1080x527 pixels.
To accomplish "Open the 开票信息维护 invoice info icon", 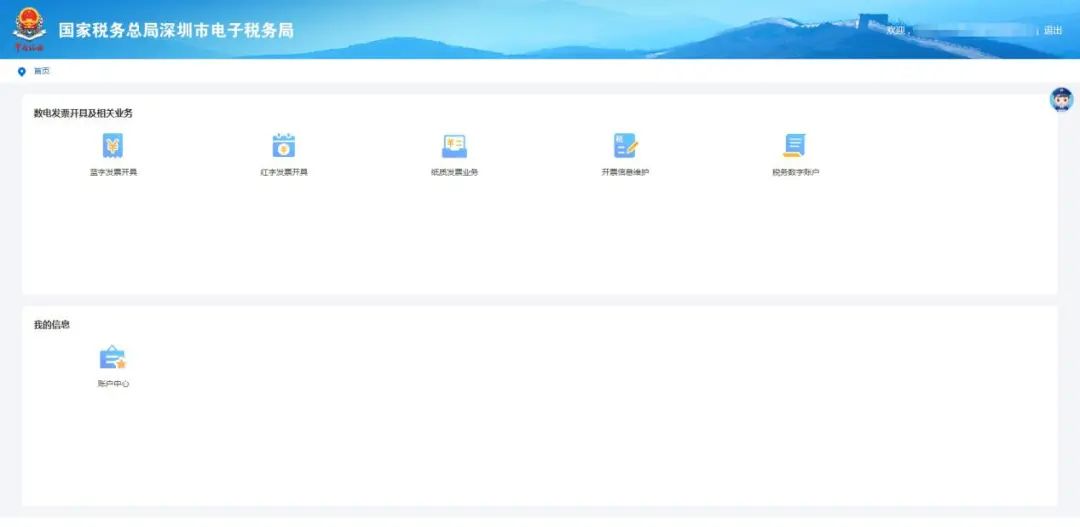I will 625,146.
